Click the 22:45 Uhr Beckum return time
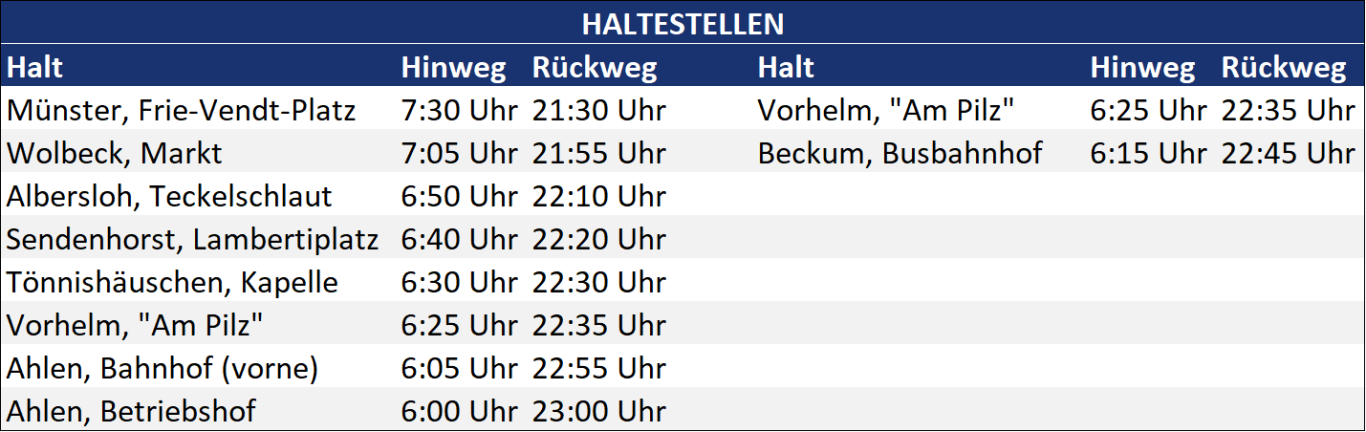Screen dimensions: 1366x432 1288,153
